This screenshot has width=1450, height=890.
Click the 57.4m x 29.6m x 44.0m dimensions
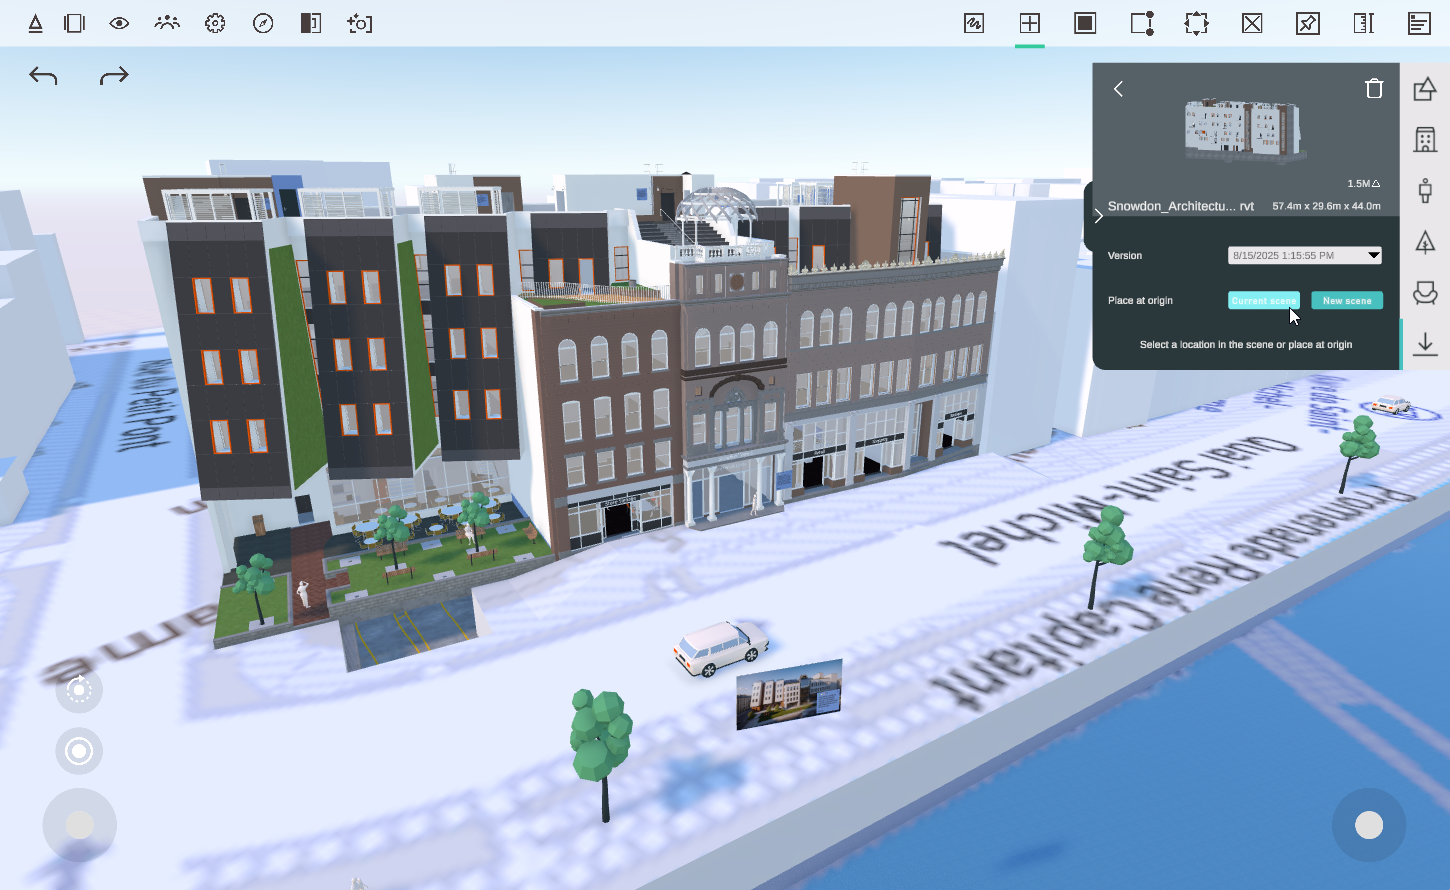[1326, 206]
